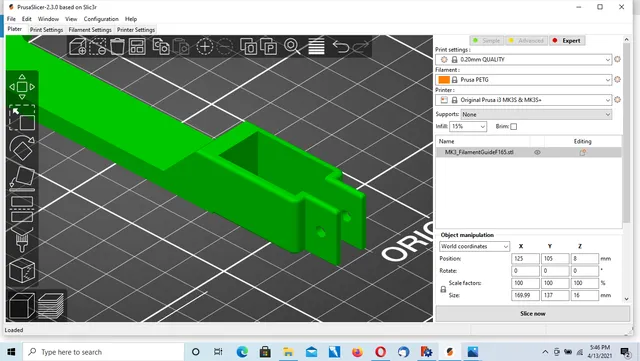This screenshot has width=640, height=361.
Task: Open the Print Settings tab
Action: click(47, 30)
